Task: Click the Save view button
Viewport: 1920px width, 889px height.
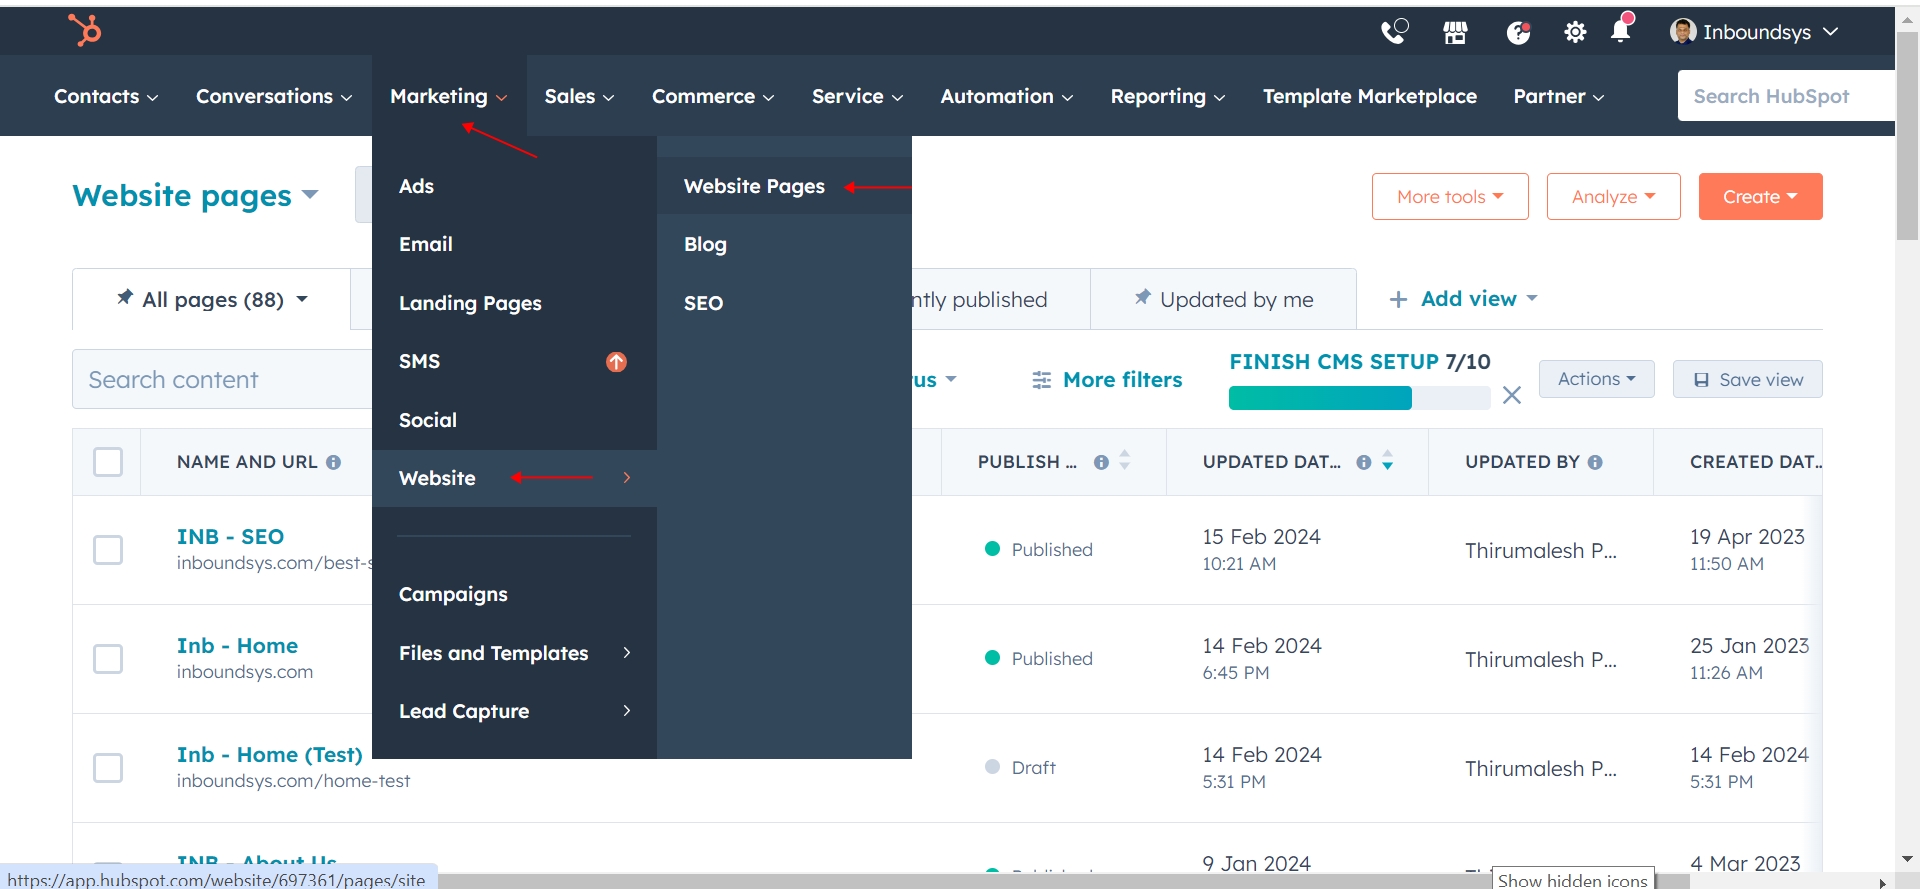Action: pyautogui.click(x=1747, y=379)
